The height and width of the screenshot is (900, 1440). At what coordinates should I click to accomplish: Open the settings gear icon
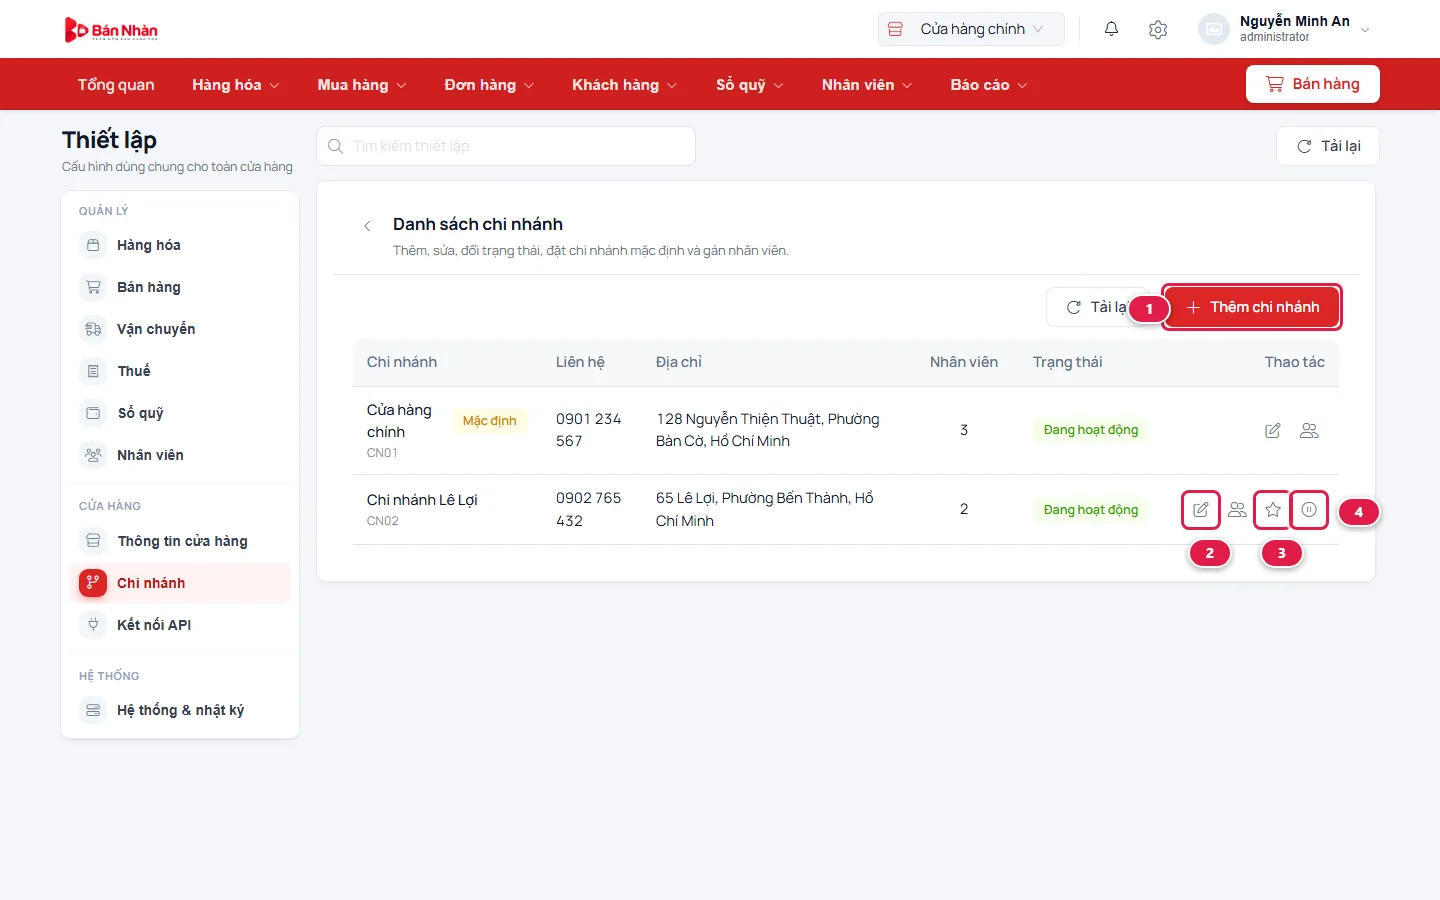(x=1158, y=29)
